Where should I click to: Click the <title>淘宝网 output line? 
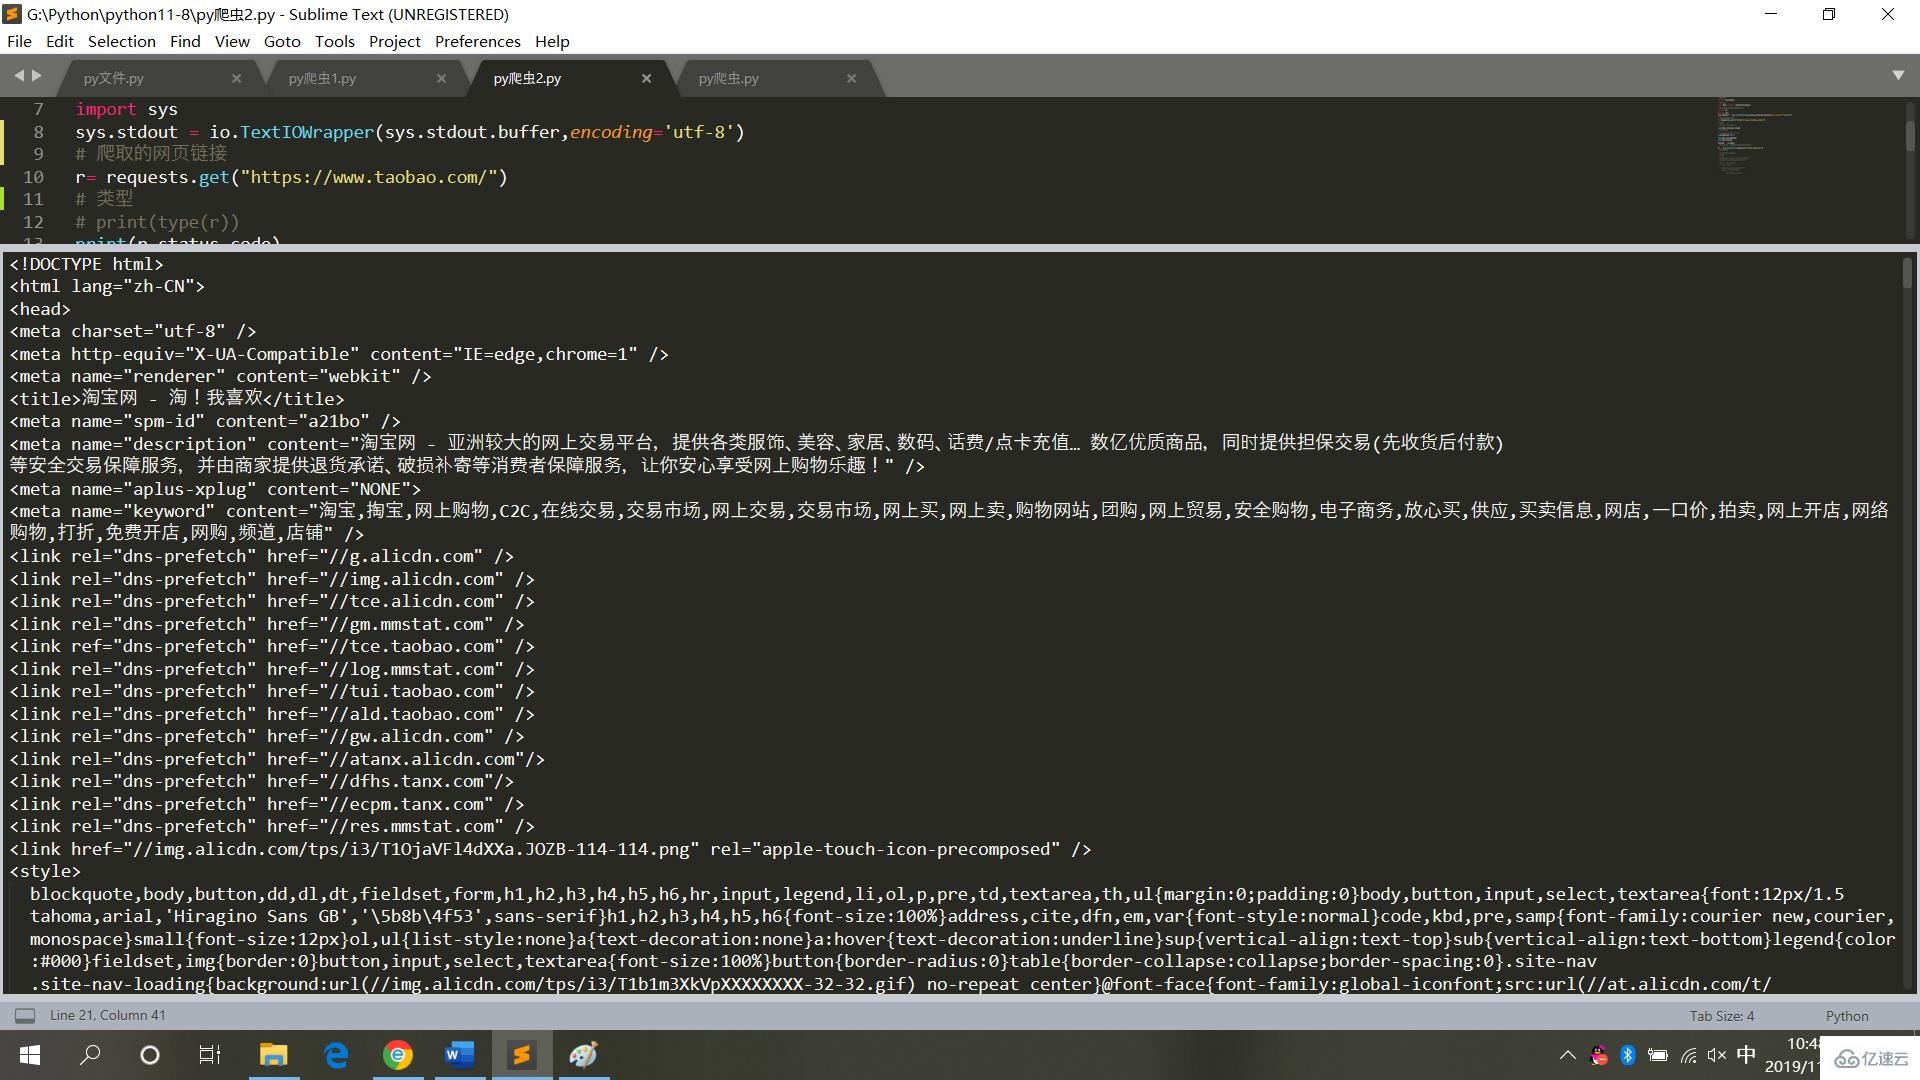pos(177,399)
